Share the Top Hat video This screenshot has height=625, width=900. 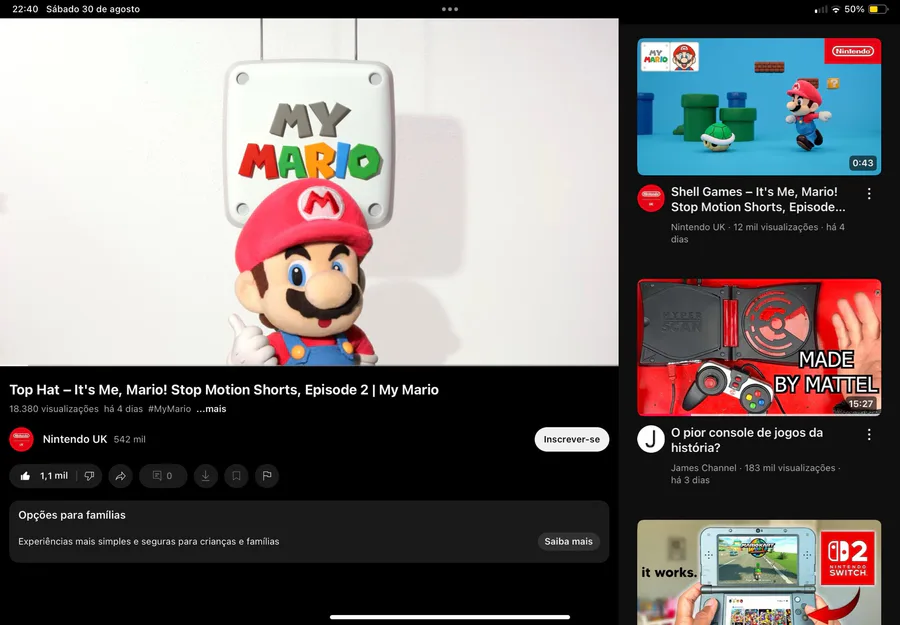click(121, 476)
